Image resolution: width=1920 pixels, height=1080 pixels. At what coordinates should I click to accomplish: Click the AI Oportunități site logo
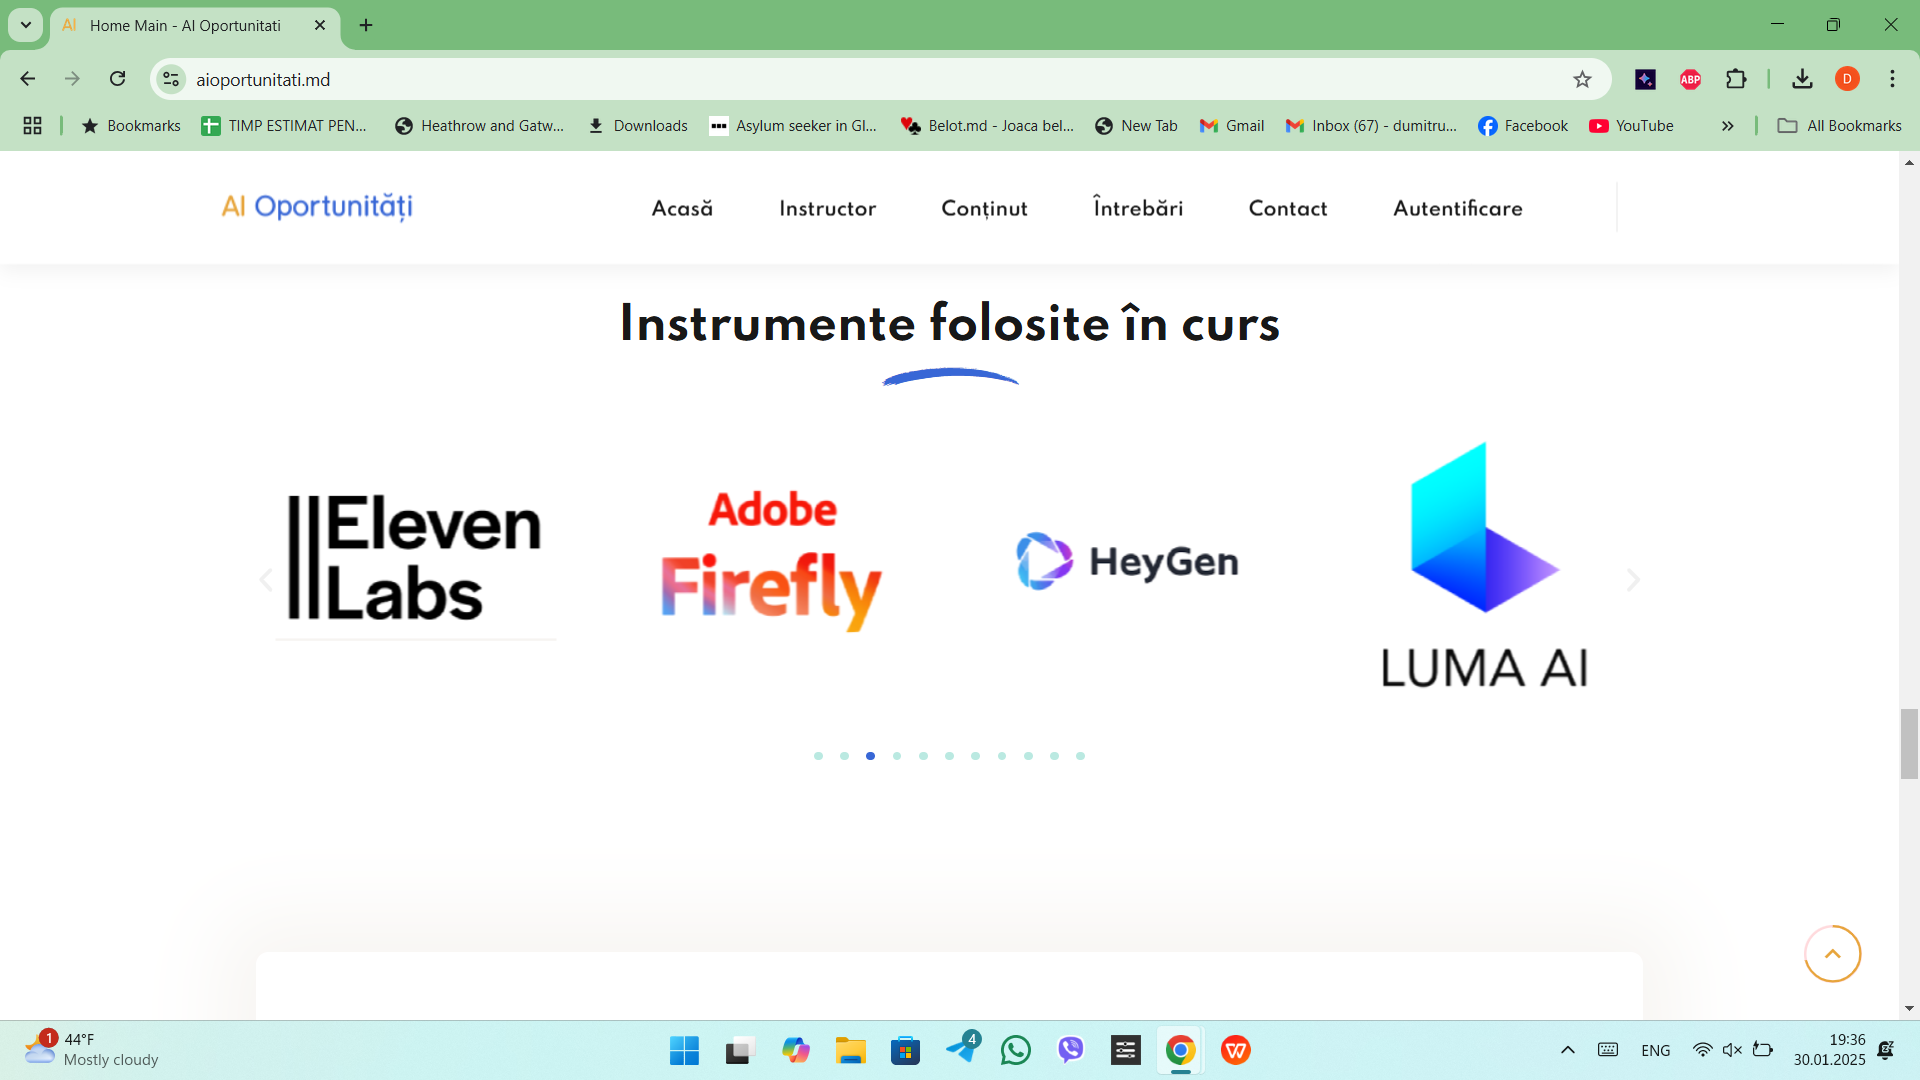tap(317, 206)
